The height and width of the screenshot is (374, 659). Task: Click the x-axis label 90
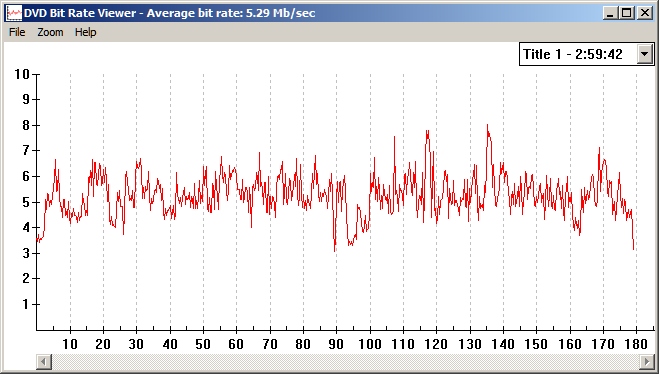tap(336, 345)
